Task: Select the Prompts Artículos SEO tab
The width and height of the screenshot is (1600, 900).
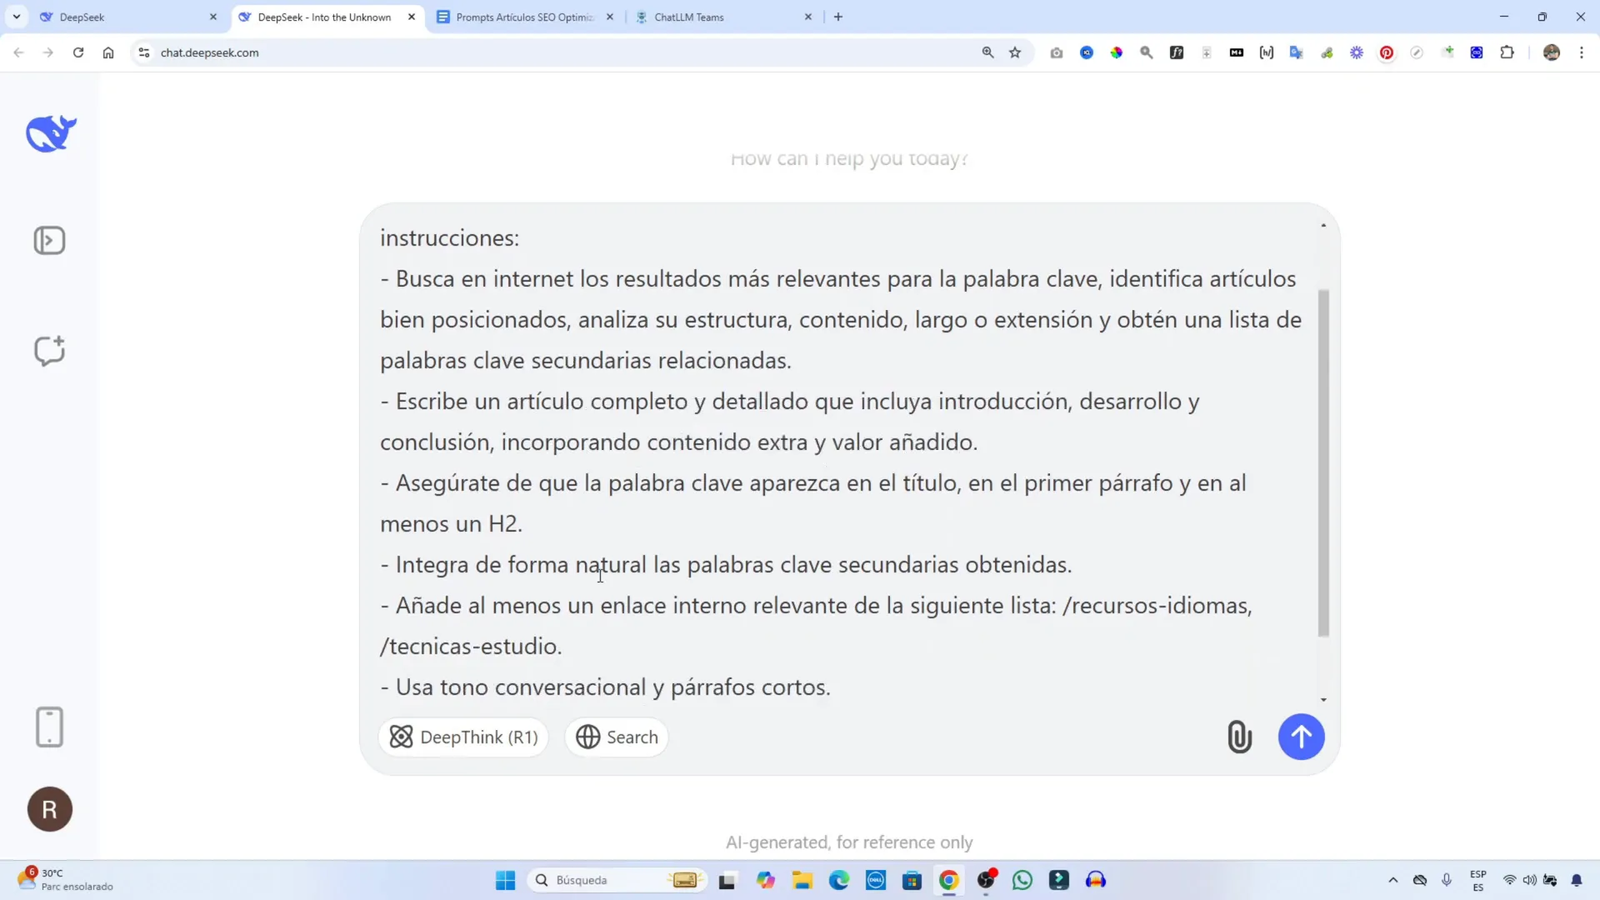Action: coord(527,16)
